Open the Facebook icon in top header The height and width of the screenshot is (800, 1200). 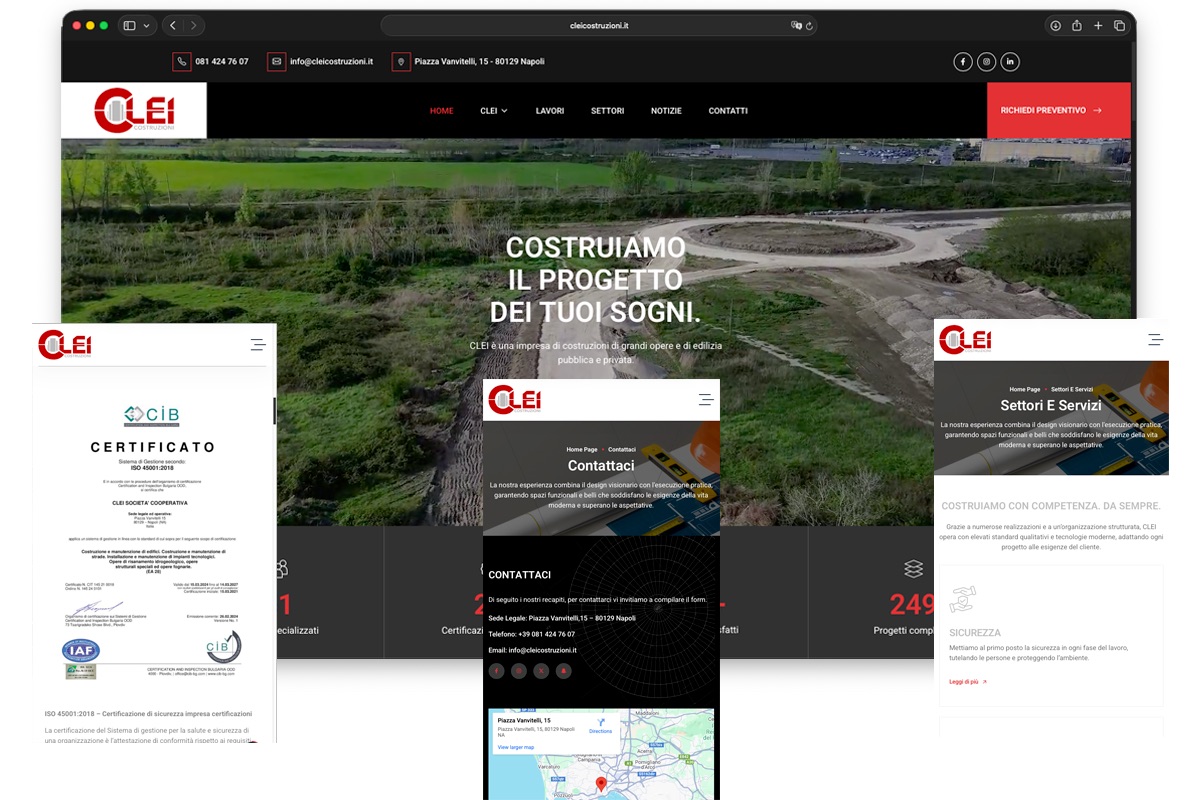962,62
